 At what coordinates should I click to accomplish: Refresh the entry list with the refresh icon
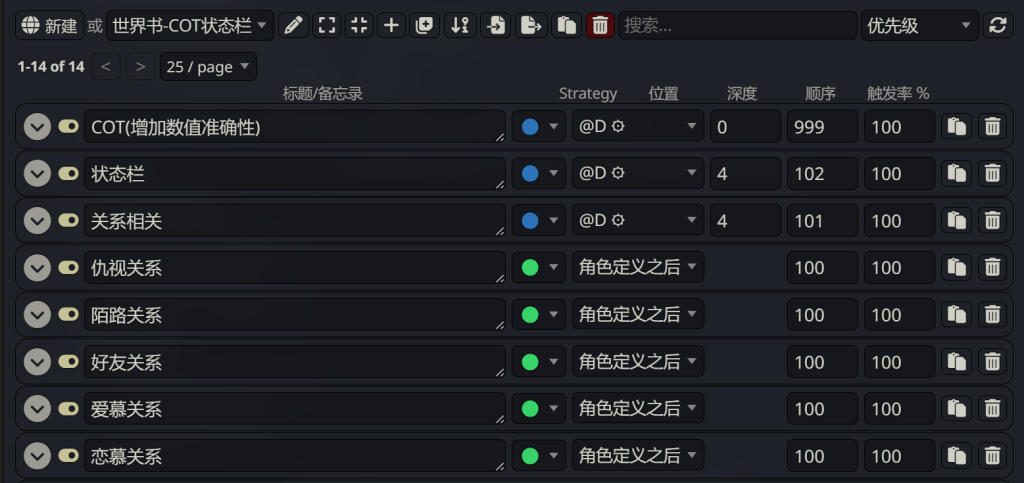[x=998, y=25]
